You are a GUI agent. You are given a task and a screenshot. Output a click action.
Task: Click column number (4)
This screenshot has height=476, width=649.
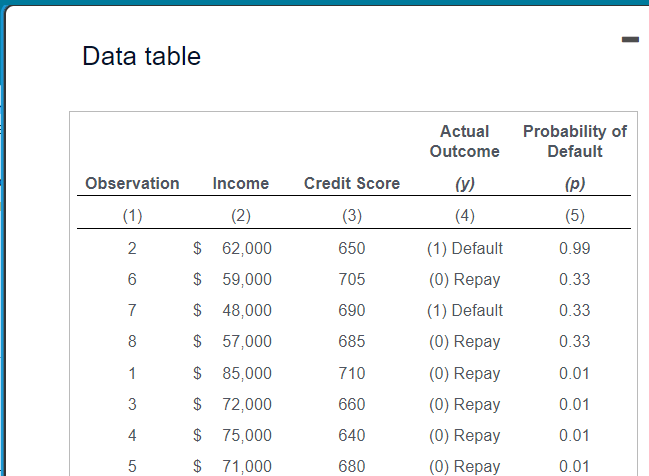tap(465, 216)
